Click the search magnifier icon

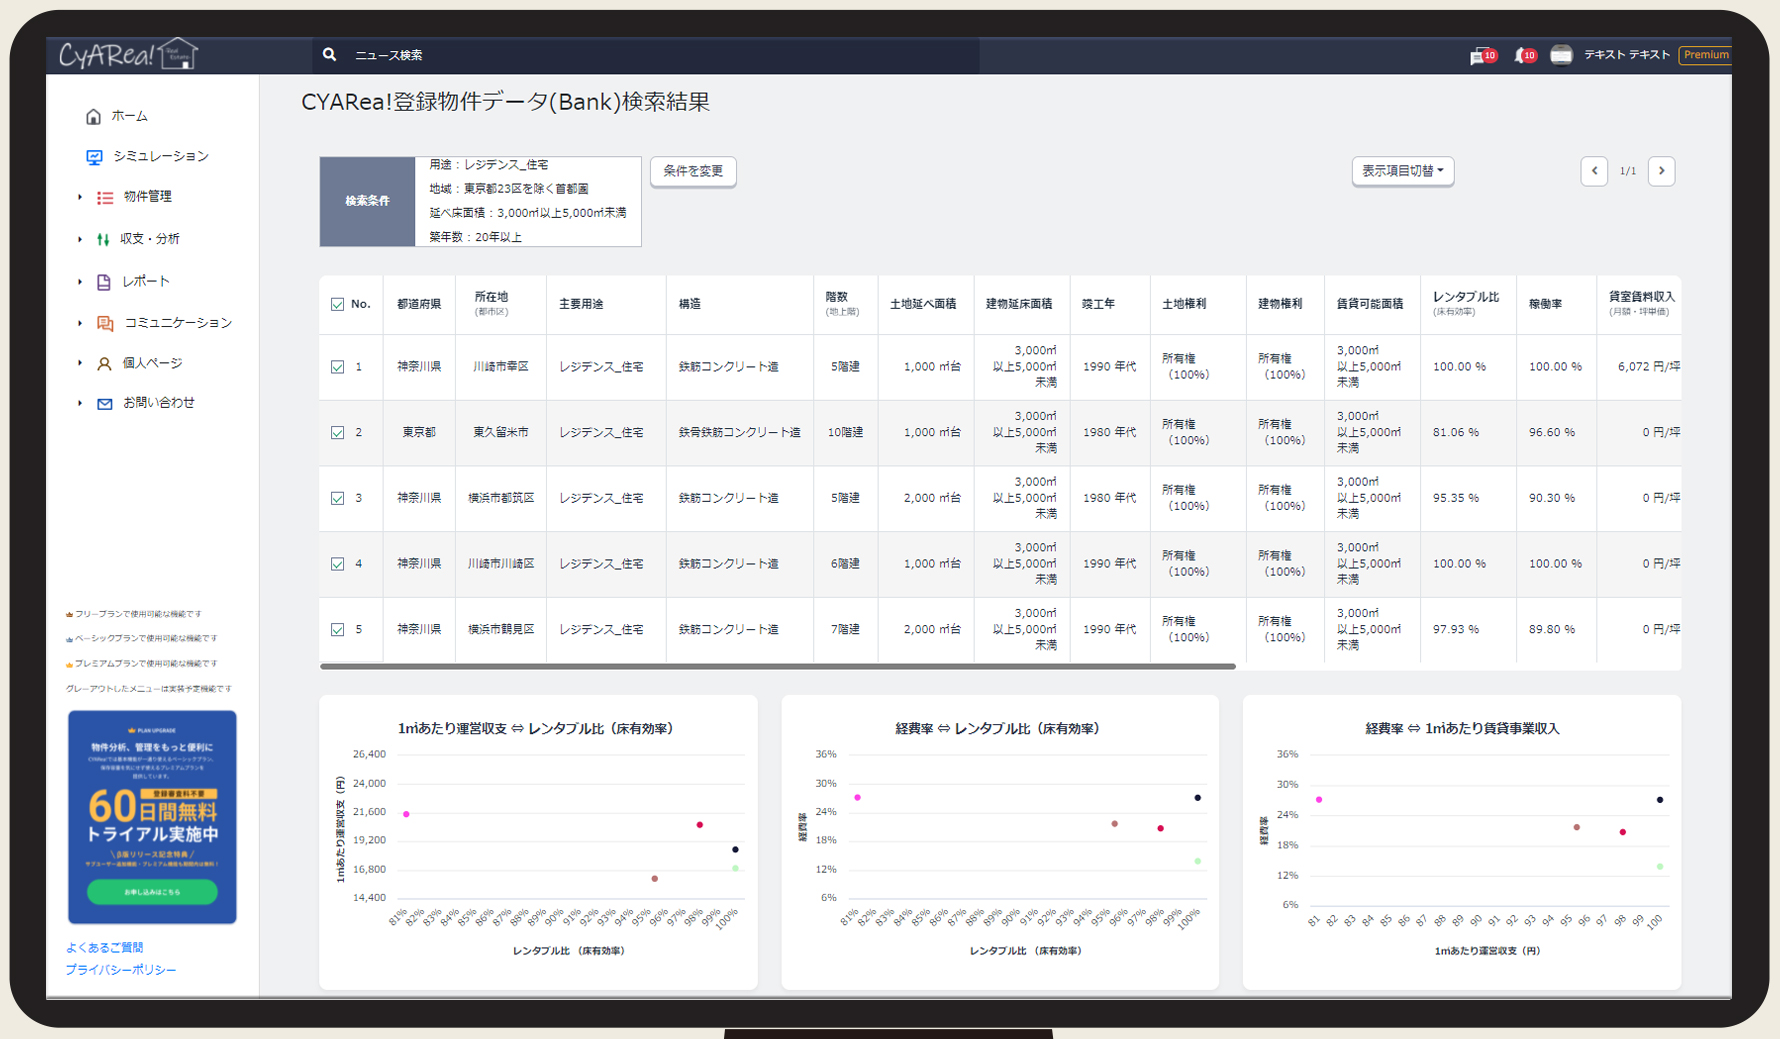click(329, 55)
